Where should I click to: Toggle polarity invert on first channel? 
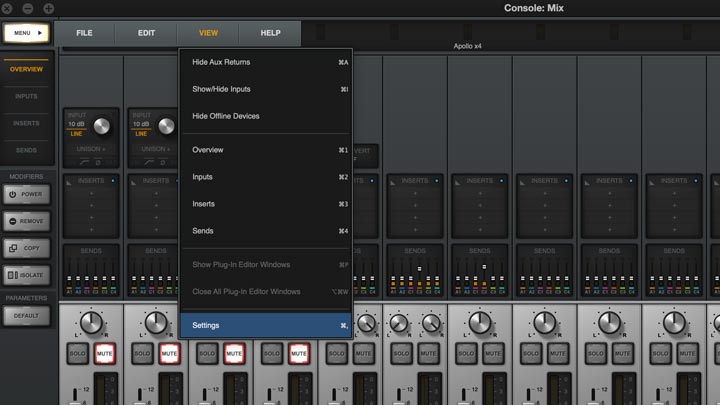(98, 163)
